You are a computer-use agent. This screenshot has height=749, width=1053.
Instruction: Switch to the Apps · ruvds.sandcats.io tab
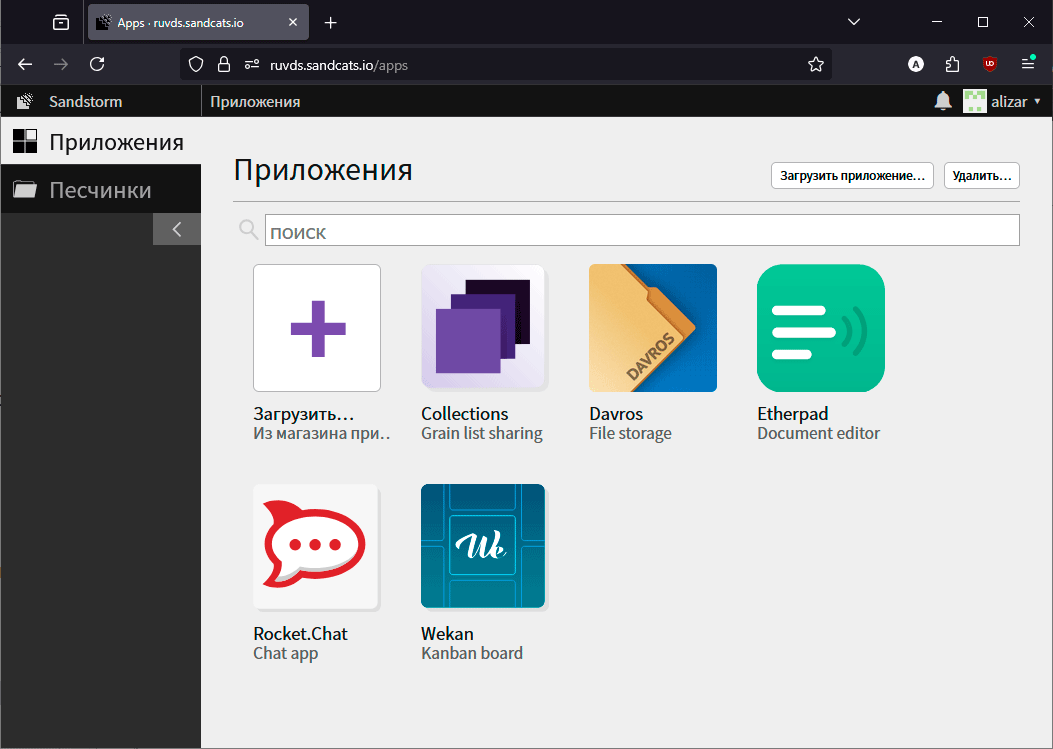[x=198, y=23]
